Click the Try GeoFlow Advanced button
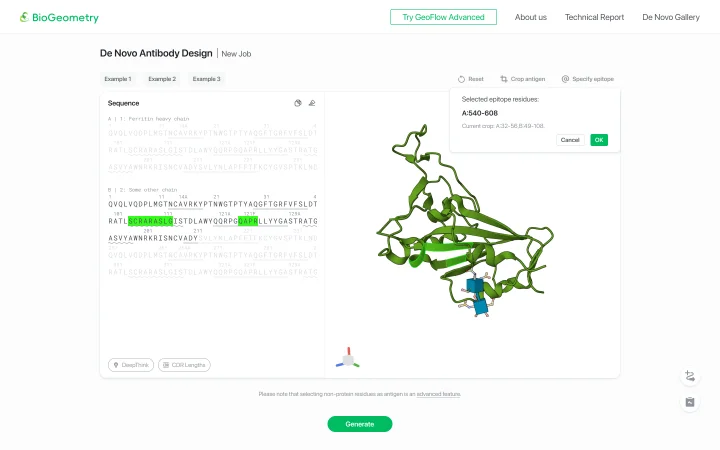 (443, 17)
